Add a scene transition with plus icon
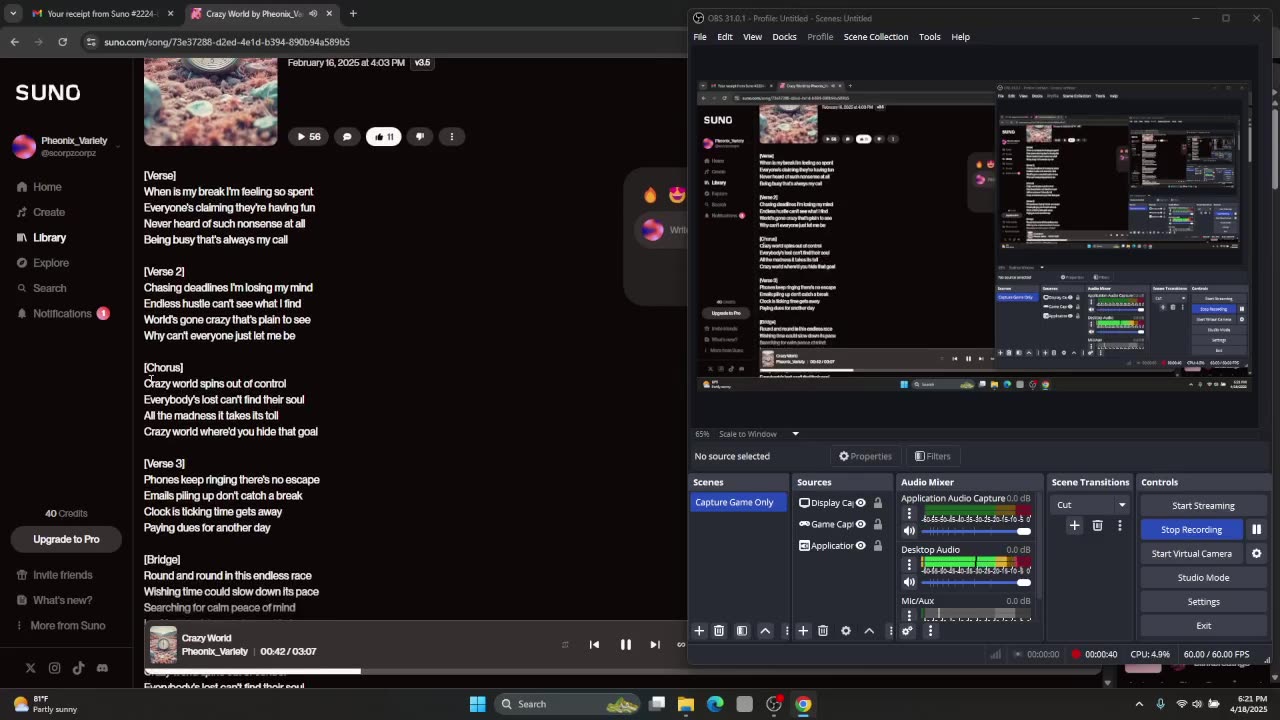The height and width of the screenshot is (720, 1280). click(1074, 525)
